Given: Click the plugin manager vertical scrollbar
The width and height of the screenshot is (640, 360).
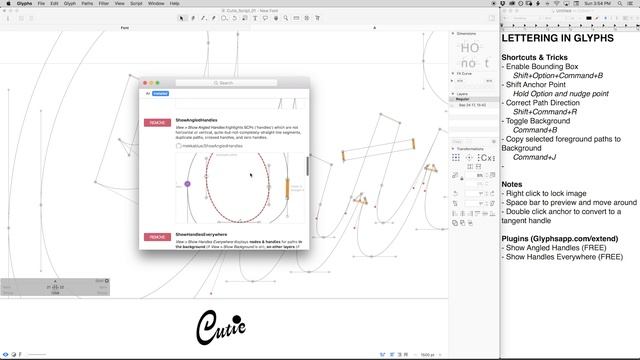Looking at the screenshot, I should tap(307, 165).
